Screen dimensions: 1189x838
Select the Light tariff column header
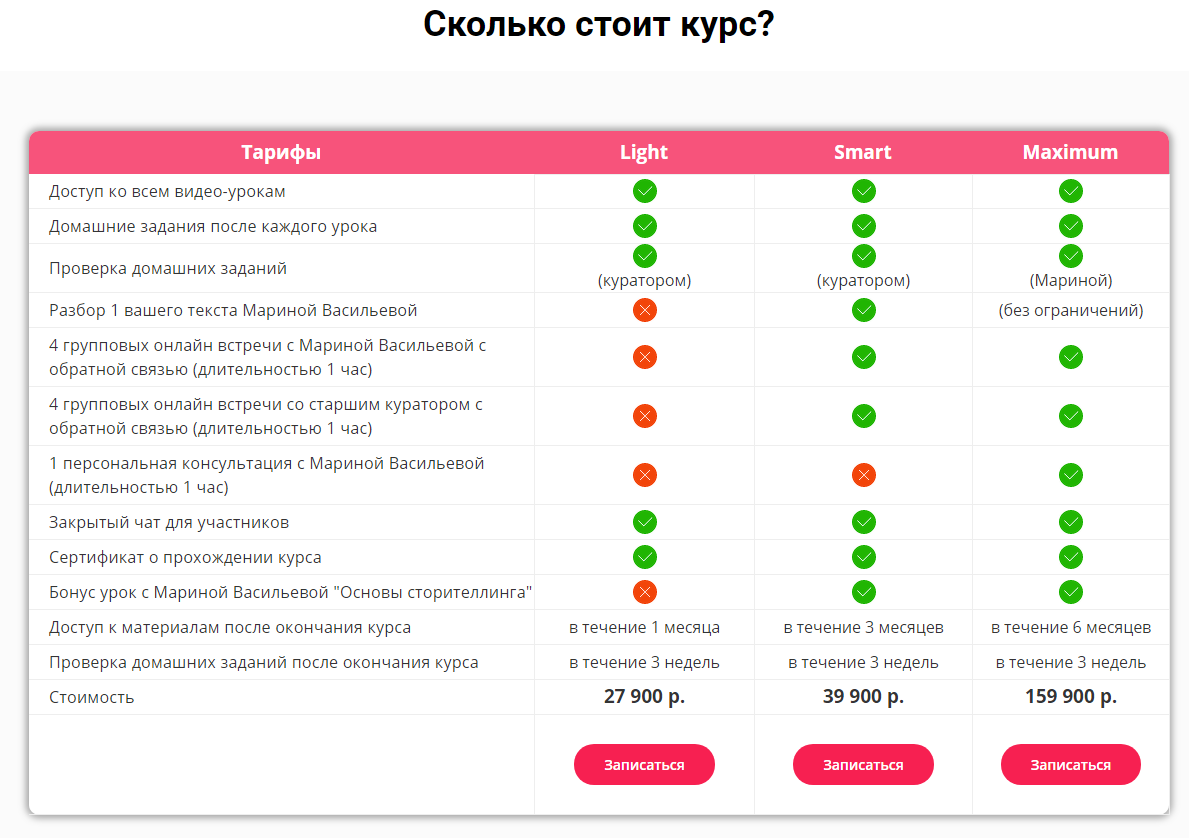(x=644, y=152)
